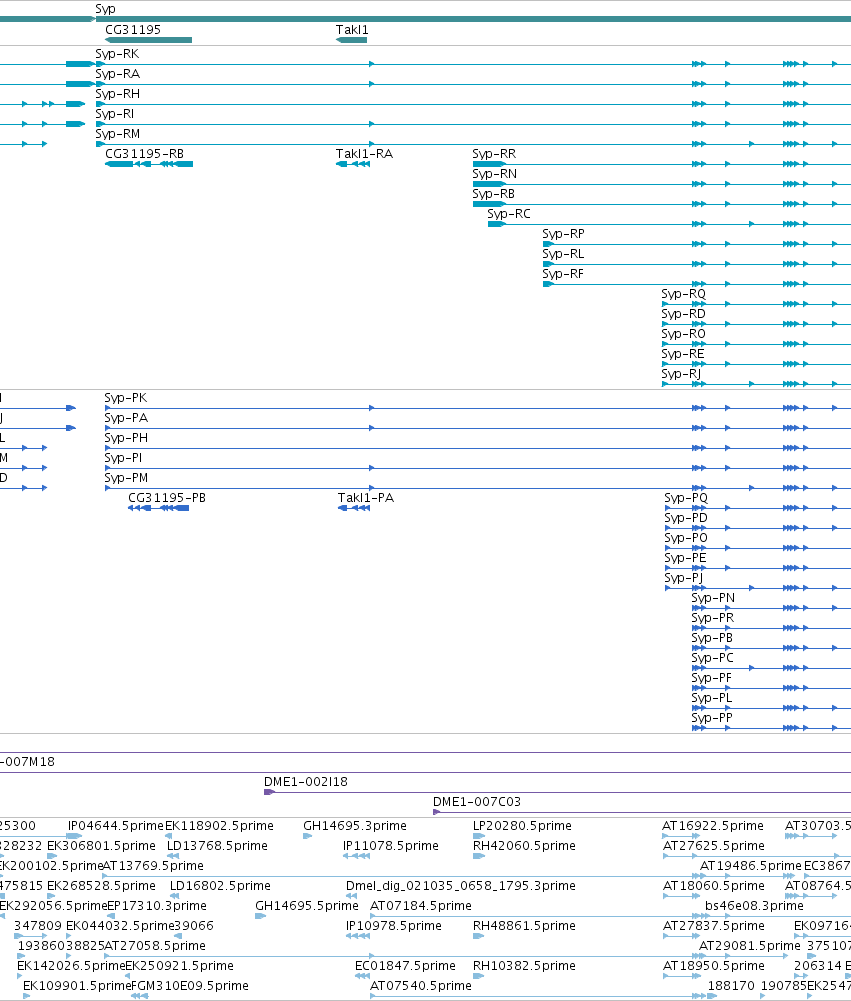Select transcript Syp-RI label
This screenshot has height=1001, width=851.
(x=115, y=114)
